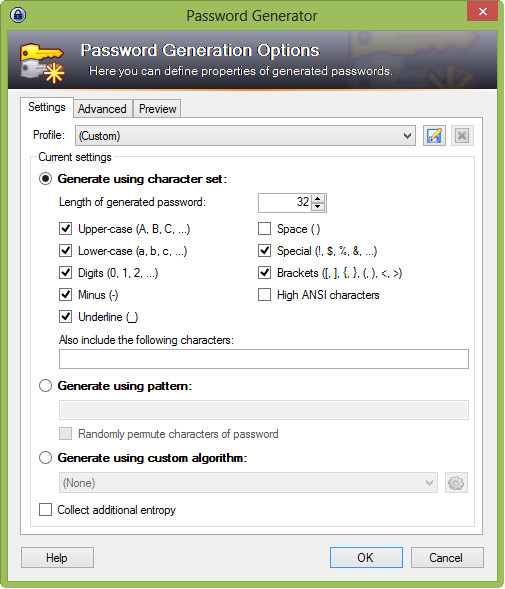The image size is (505, 589).
Task: Click the delete profile icon
Action: coord(462,136)
